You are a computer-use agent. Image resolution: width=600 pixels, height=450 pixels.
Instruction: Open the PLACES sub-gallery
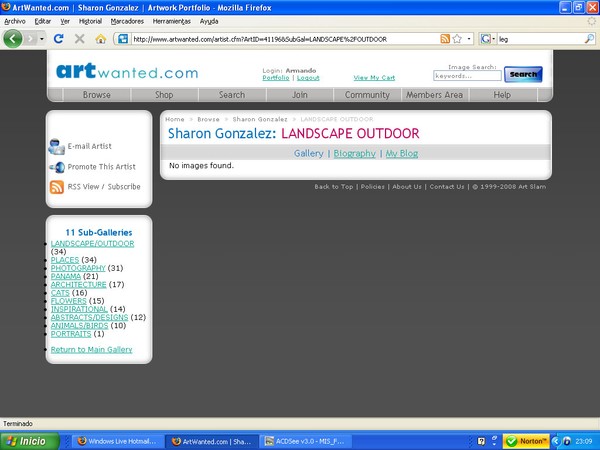pyautogui.click(x=65, y=260)
